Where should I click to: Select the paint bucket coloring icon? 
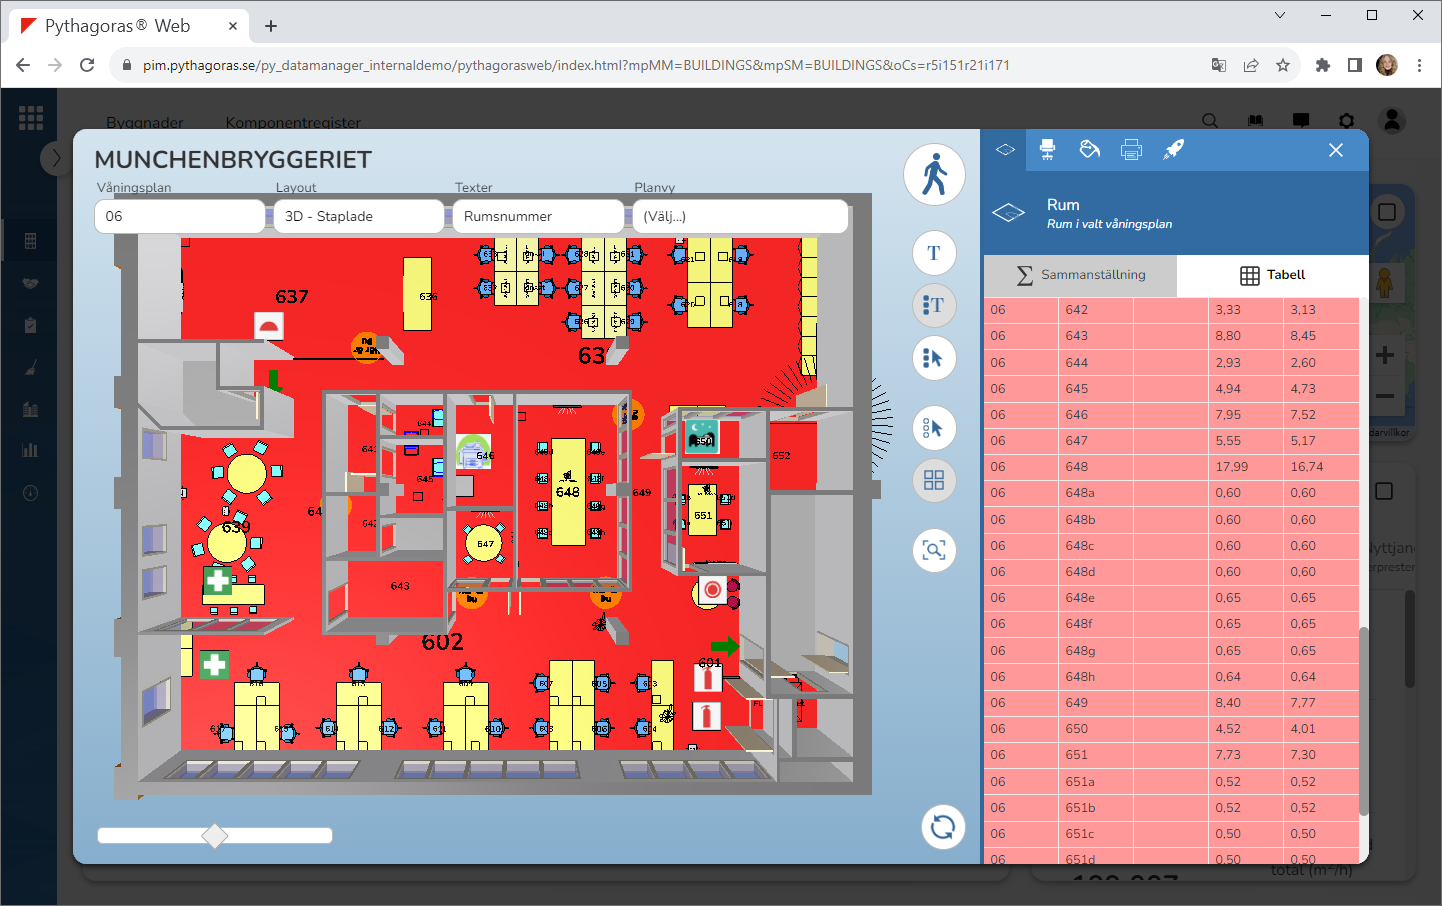[1090, 150]
